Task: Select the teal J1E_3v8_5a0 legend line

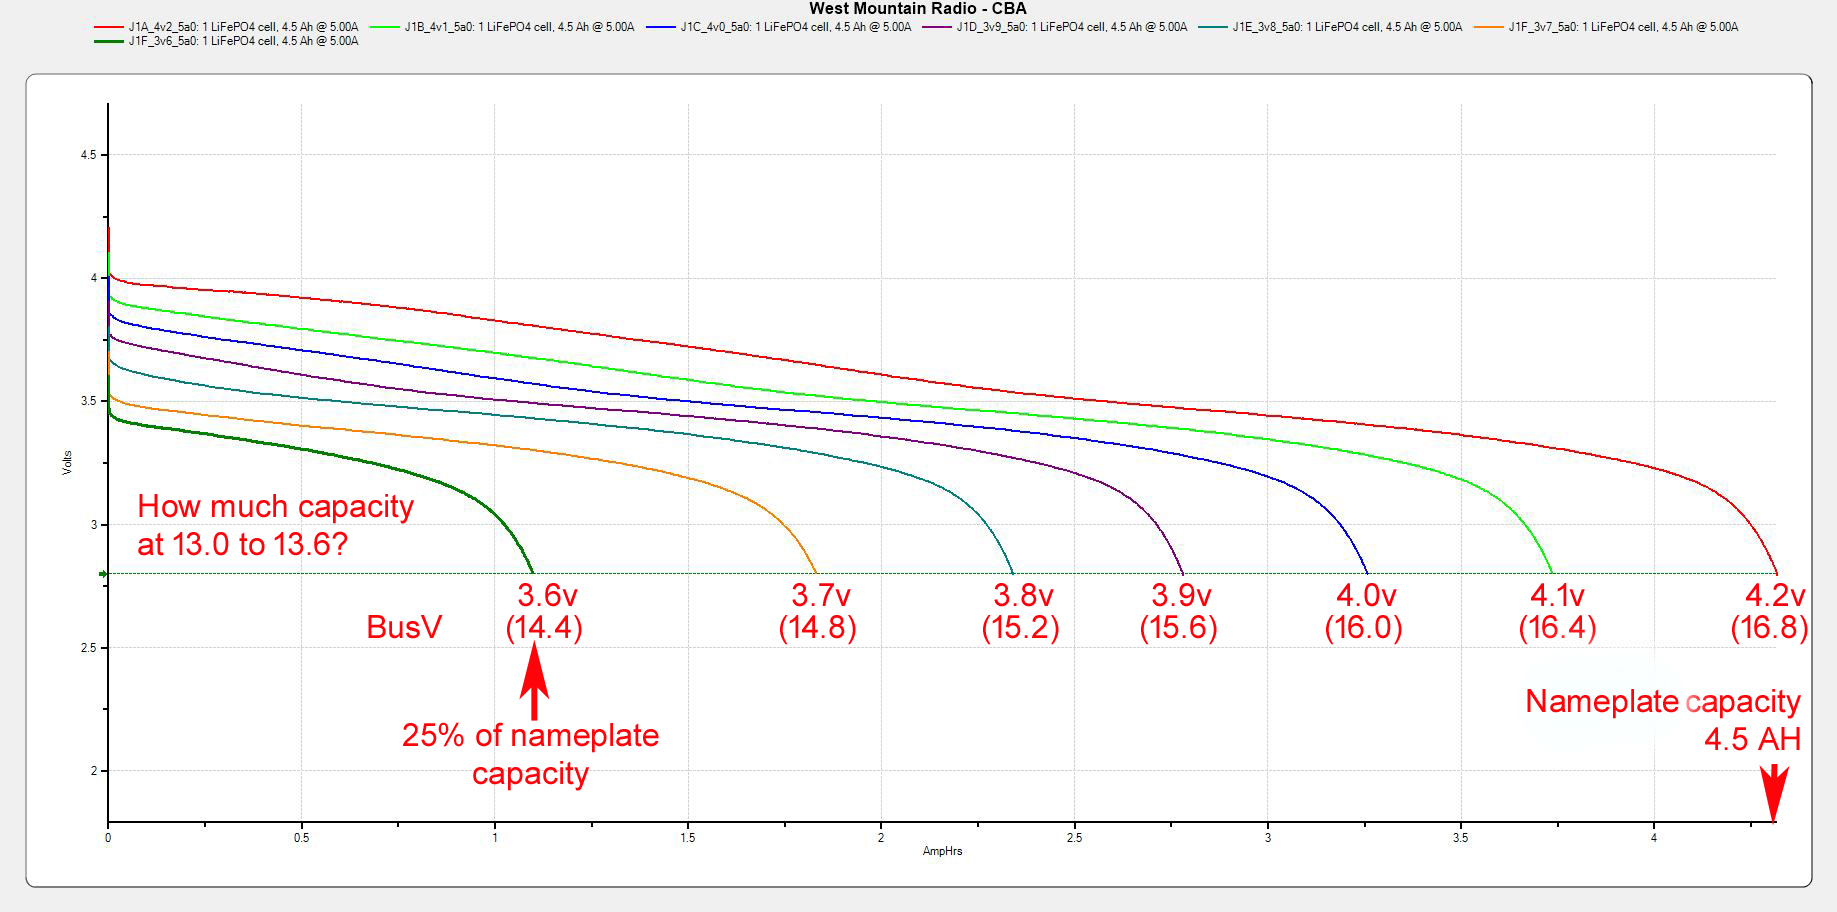Action: coord(1212,27)
